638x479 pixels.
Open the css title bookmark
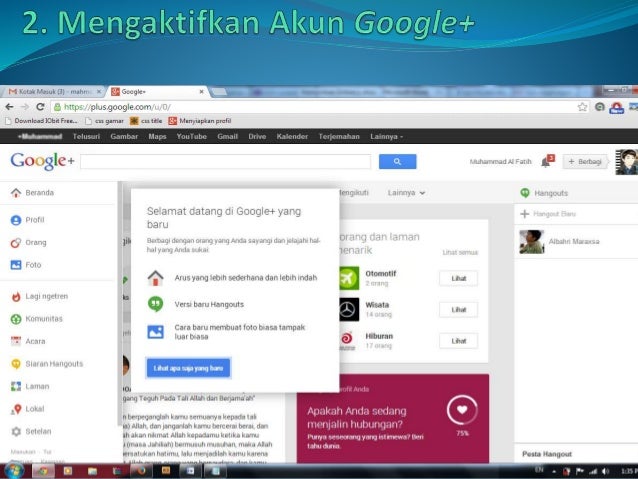click(x=146, y=121)
